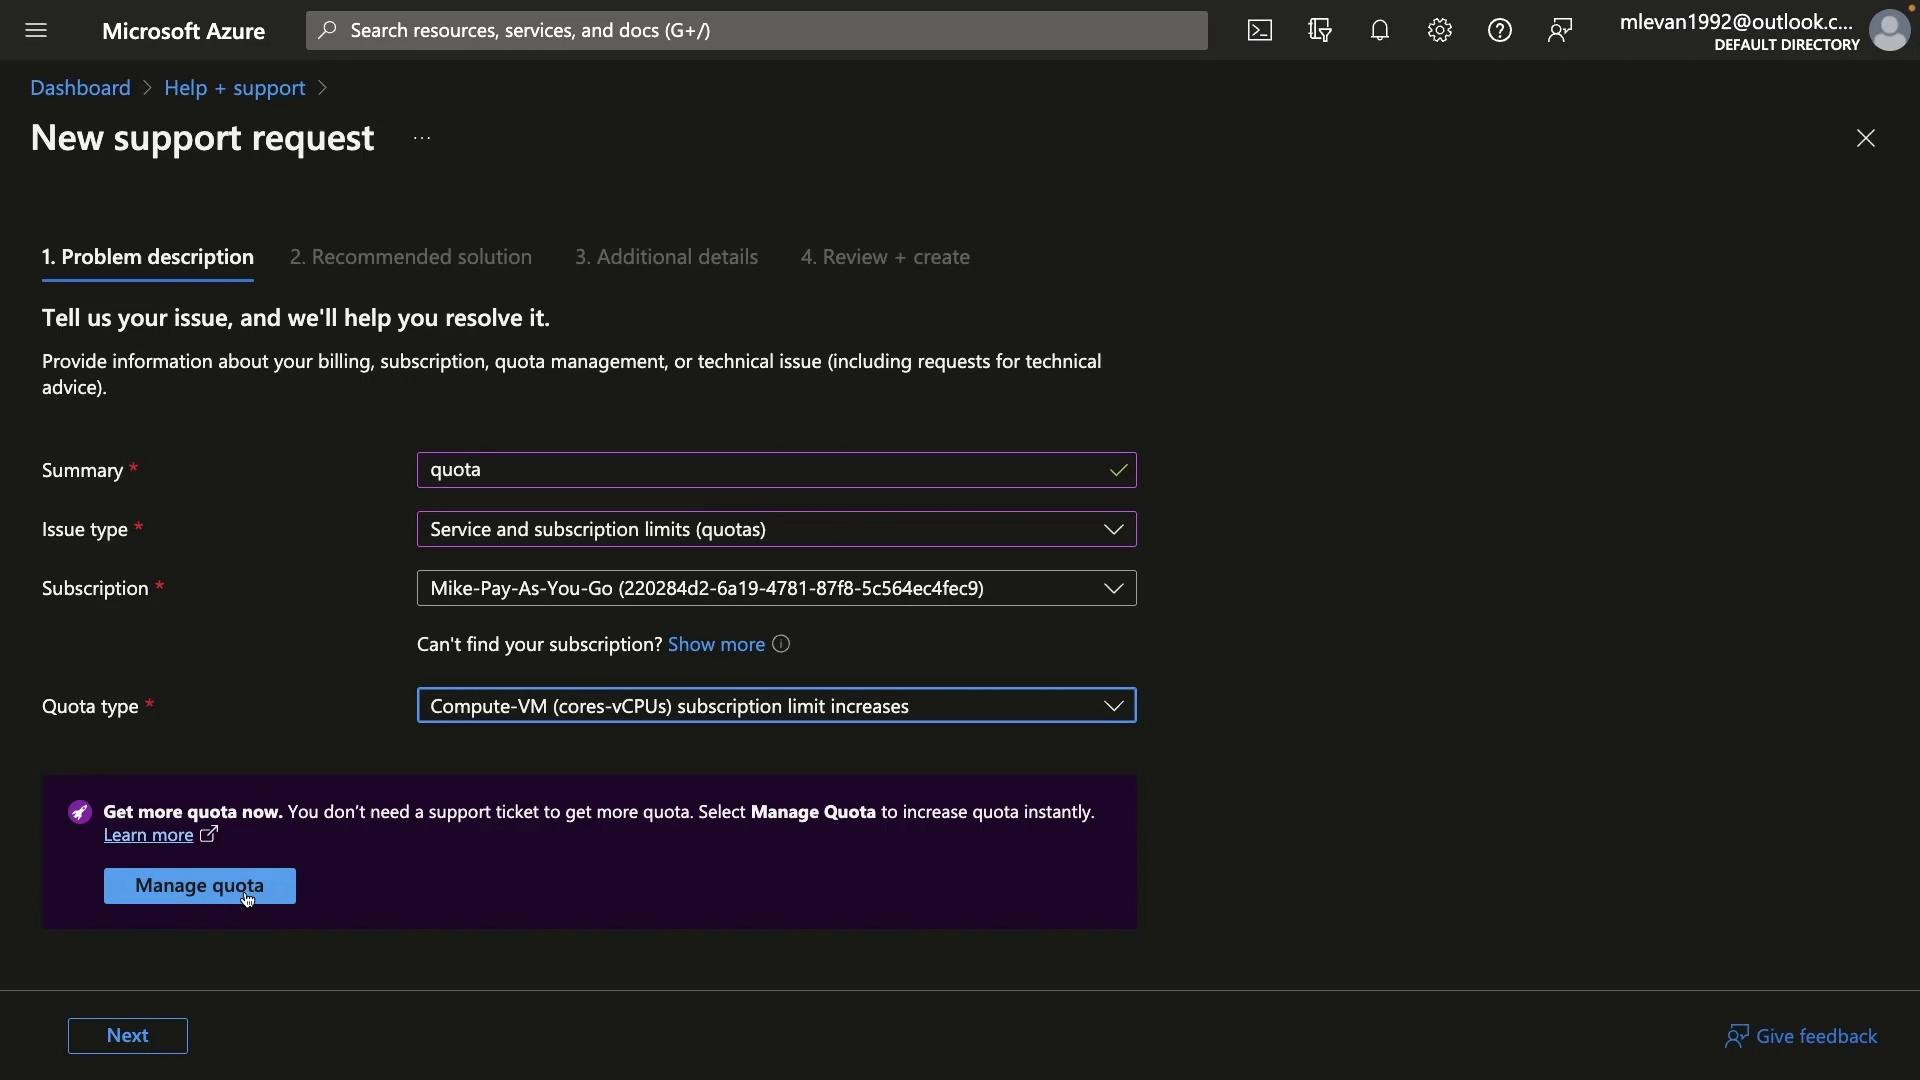This screenshot has width=1920, height=1080.
Task: Click the 'Issue type' label
Action: [85, 530]
